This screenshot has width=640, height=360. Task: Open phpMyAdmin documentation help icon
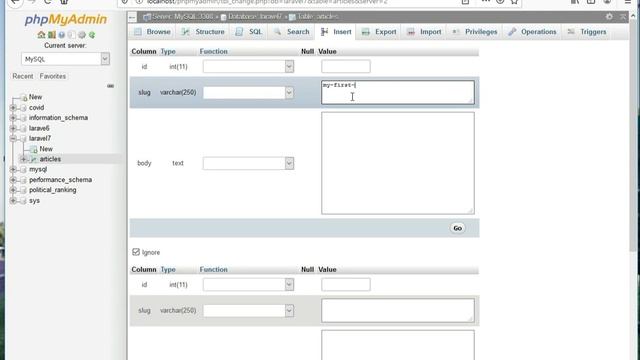click(x=62, y=35)
